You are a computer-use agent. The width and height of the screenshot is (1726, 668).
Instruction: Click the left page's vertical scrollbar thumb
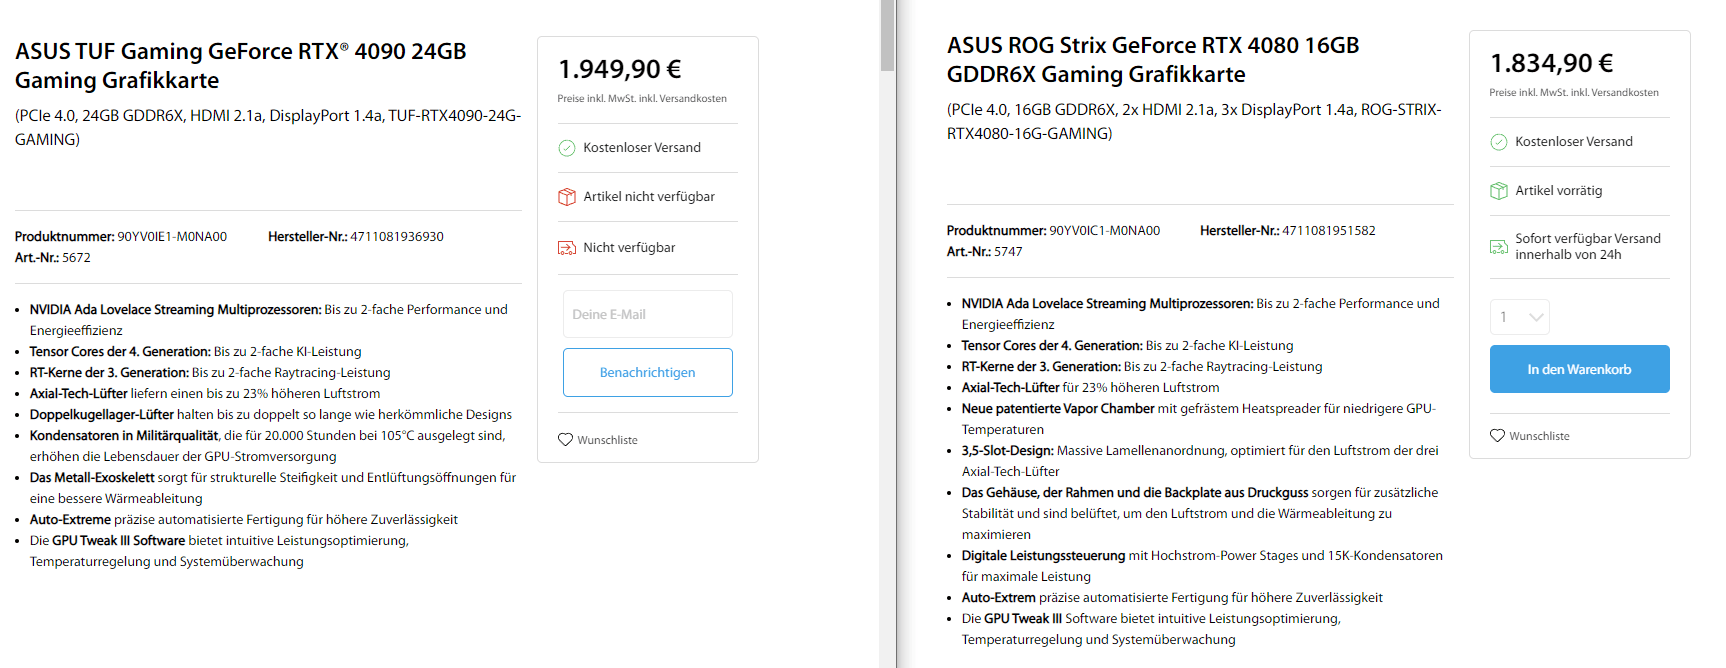(887, 36)
